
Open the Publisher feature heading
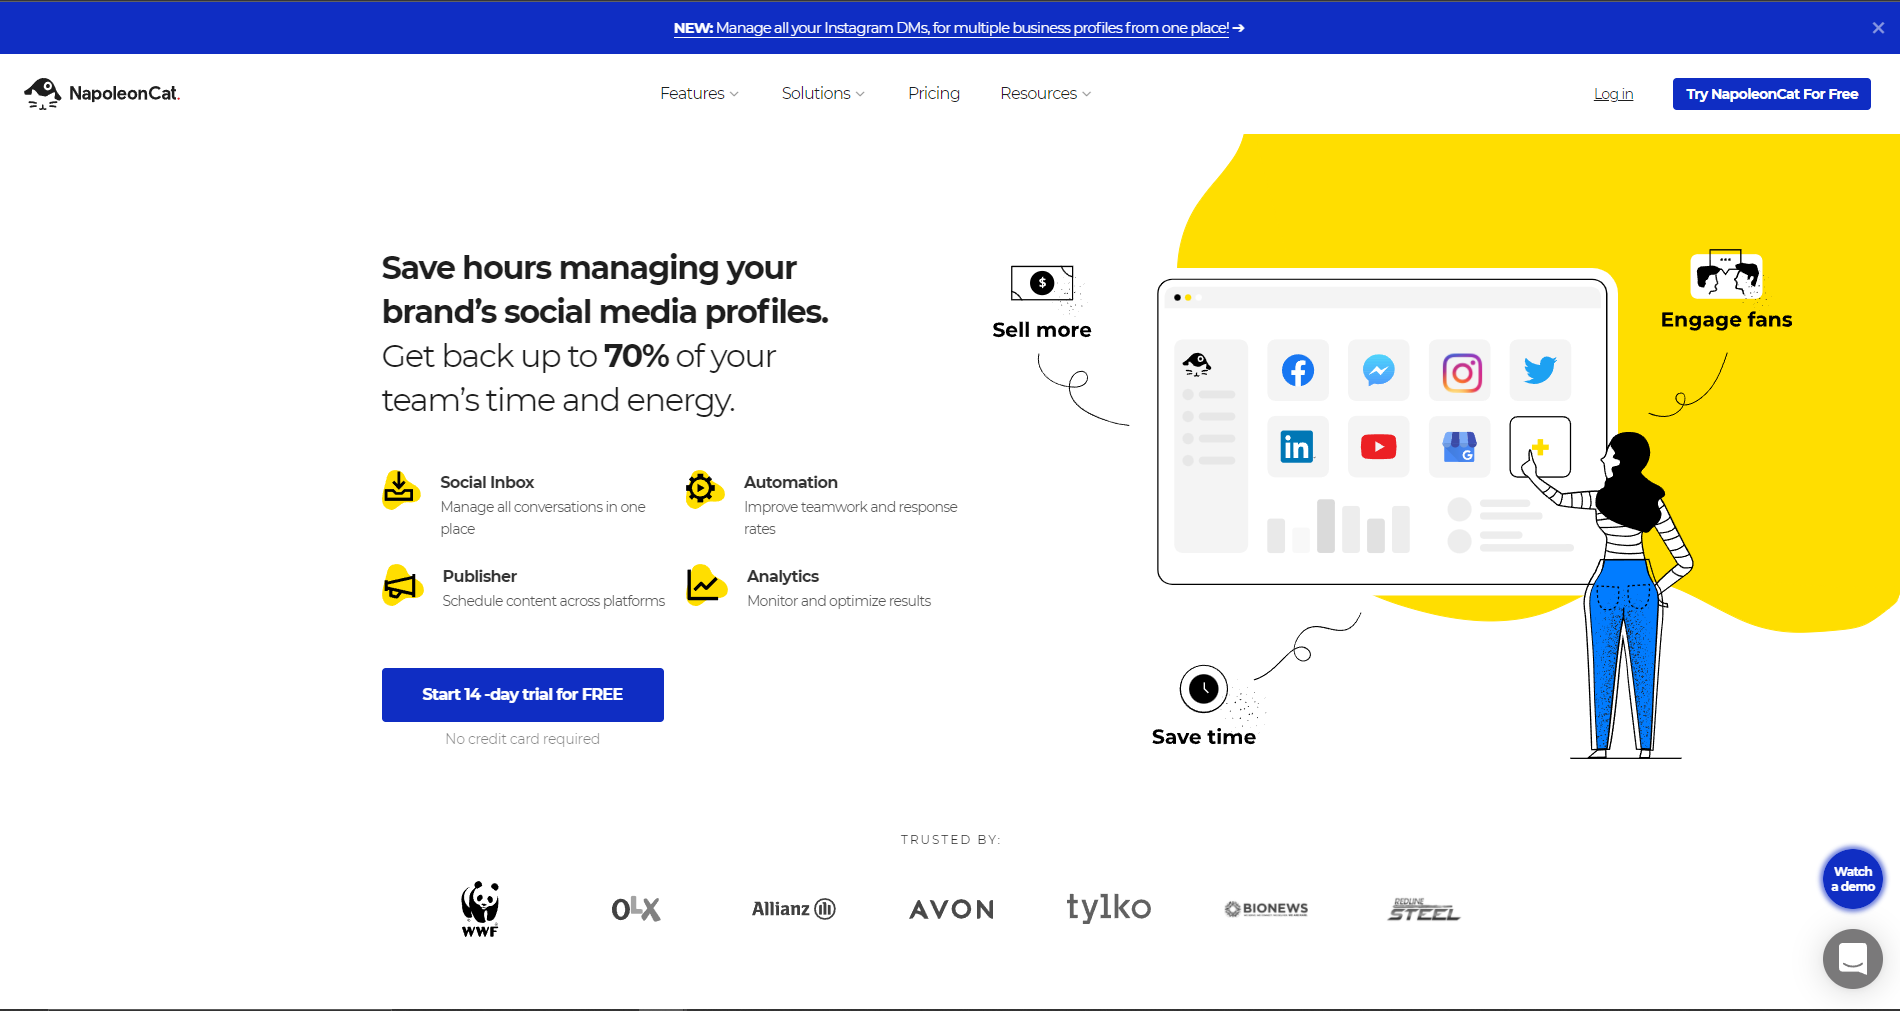tap(480, 576)
